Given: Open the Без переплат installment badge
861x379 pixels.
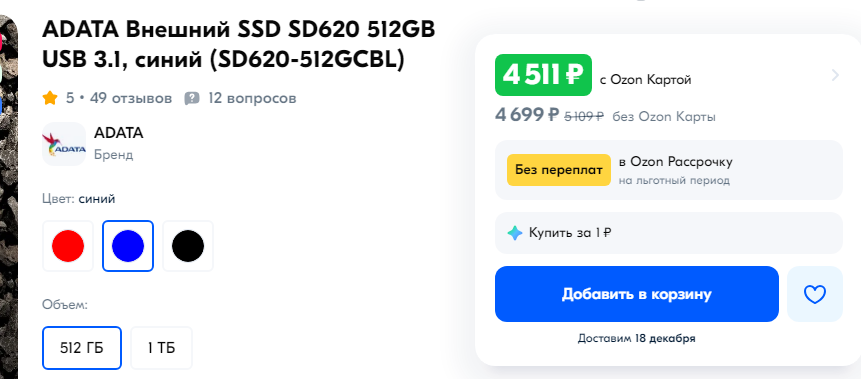Looking at the screenshot, I should coord(558,170).
